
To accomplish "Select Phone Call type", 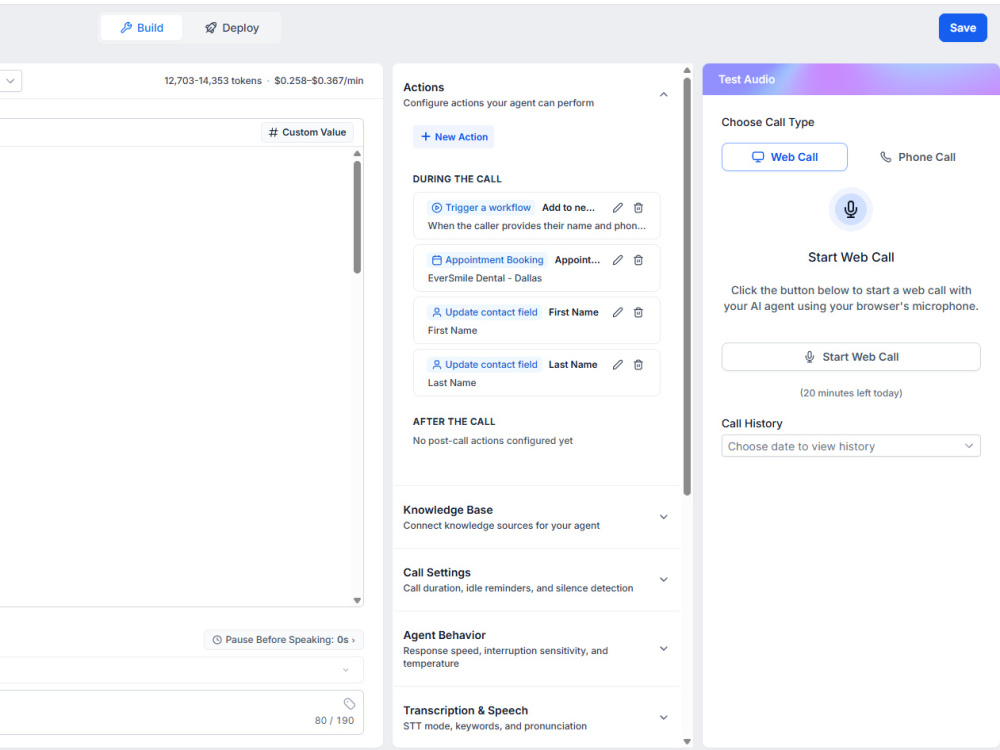I will coord(917,157).
